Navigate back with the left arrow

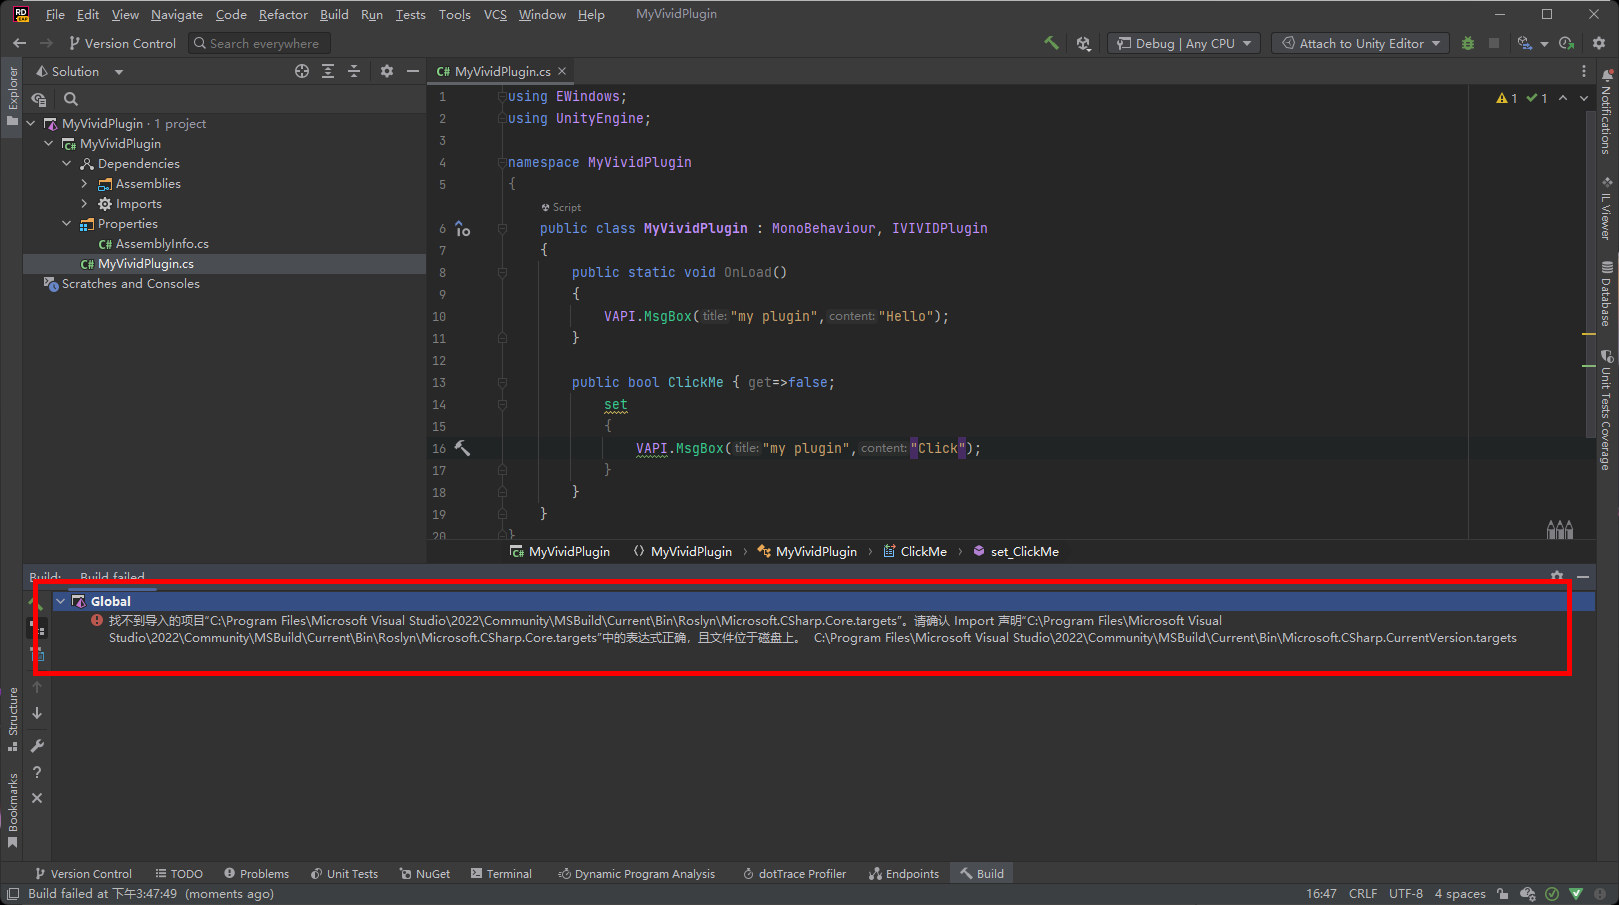19,43
